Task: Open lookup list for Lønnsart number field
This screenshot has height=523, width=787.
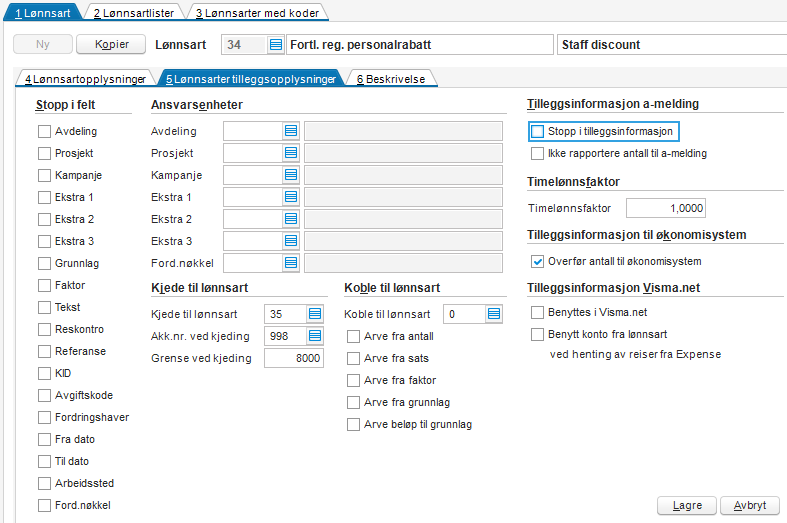Action: click(275, 45)
